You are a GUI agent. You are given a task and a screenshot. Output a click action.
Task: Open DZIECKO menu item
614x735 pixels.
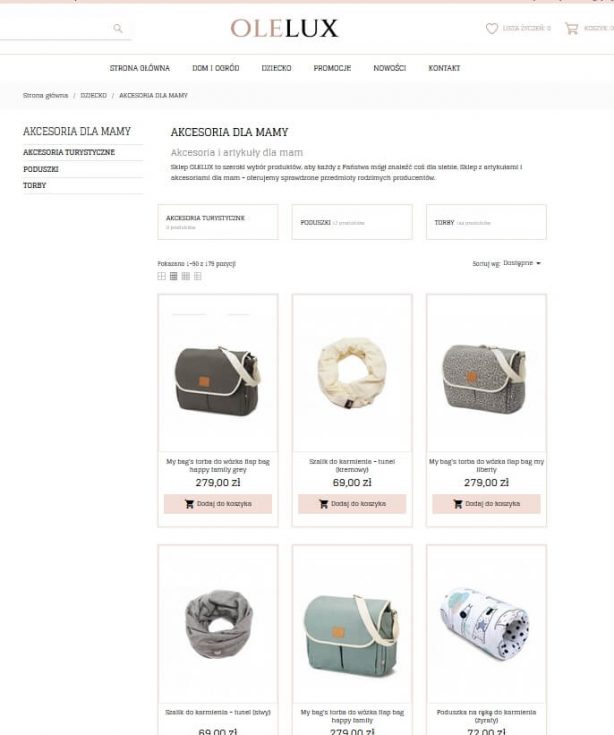[x=276, y=68]
